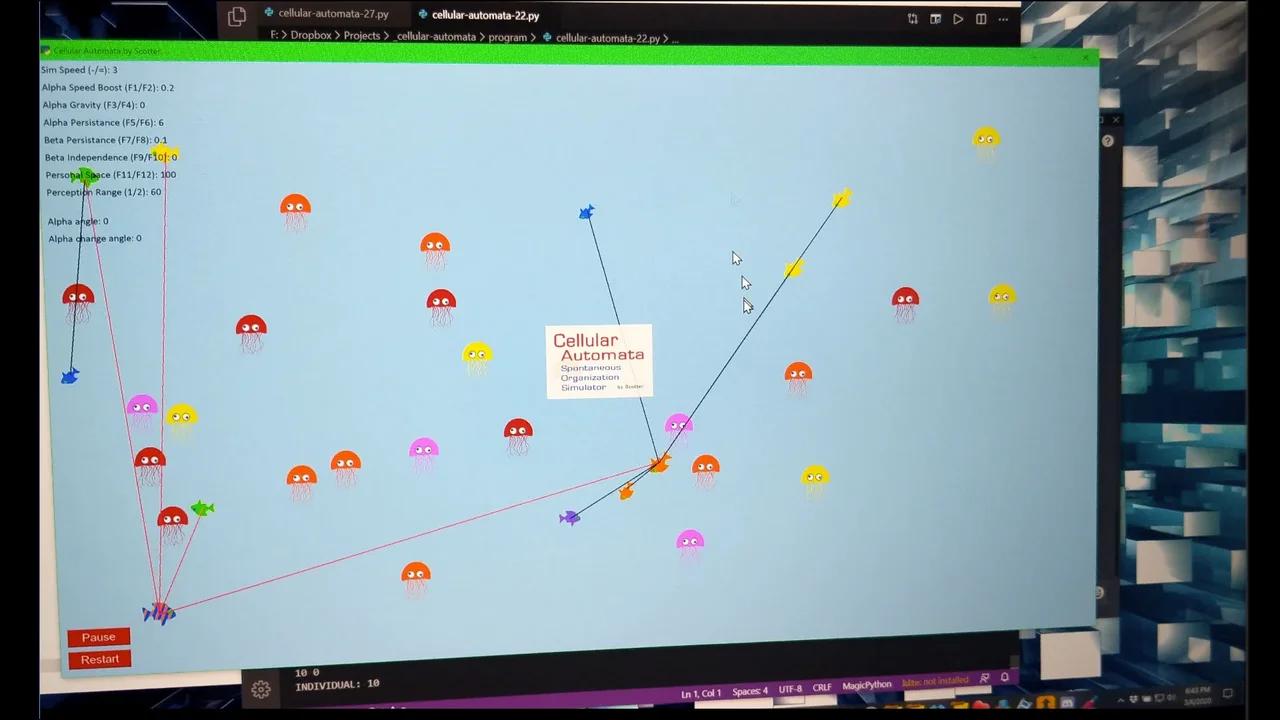Image resolution: width=1280 pixels, height=720 pixels.
Task: Click the status bar notifications bell
Action: coord(1005,678)
